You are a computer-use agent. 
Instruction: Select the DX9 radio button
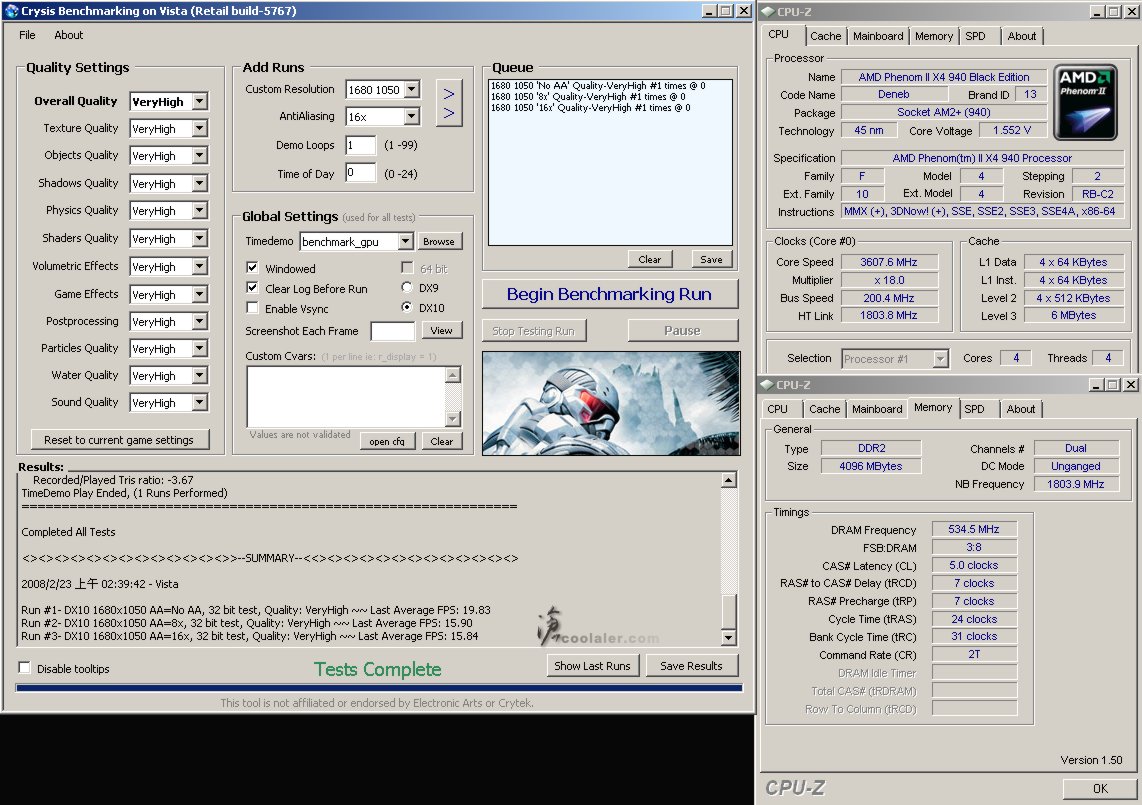point(407,287)
